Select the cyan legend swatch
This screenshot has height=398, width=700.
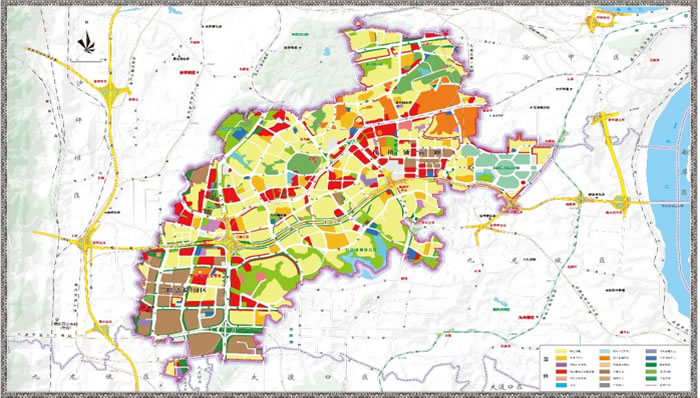pyautogui.click(x=562, y=385)
